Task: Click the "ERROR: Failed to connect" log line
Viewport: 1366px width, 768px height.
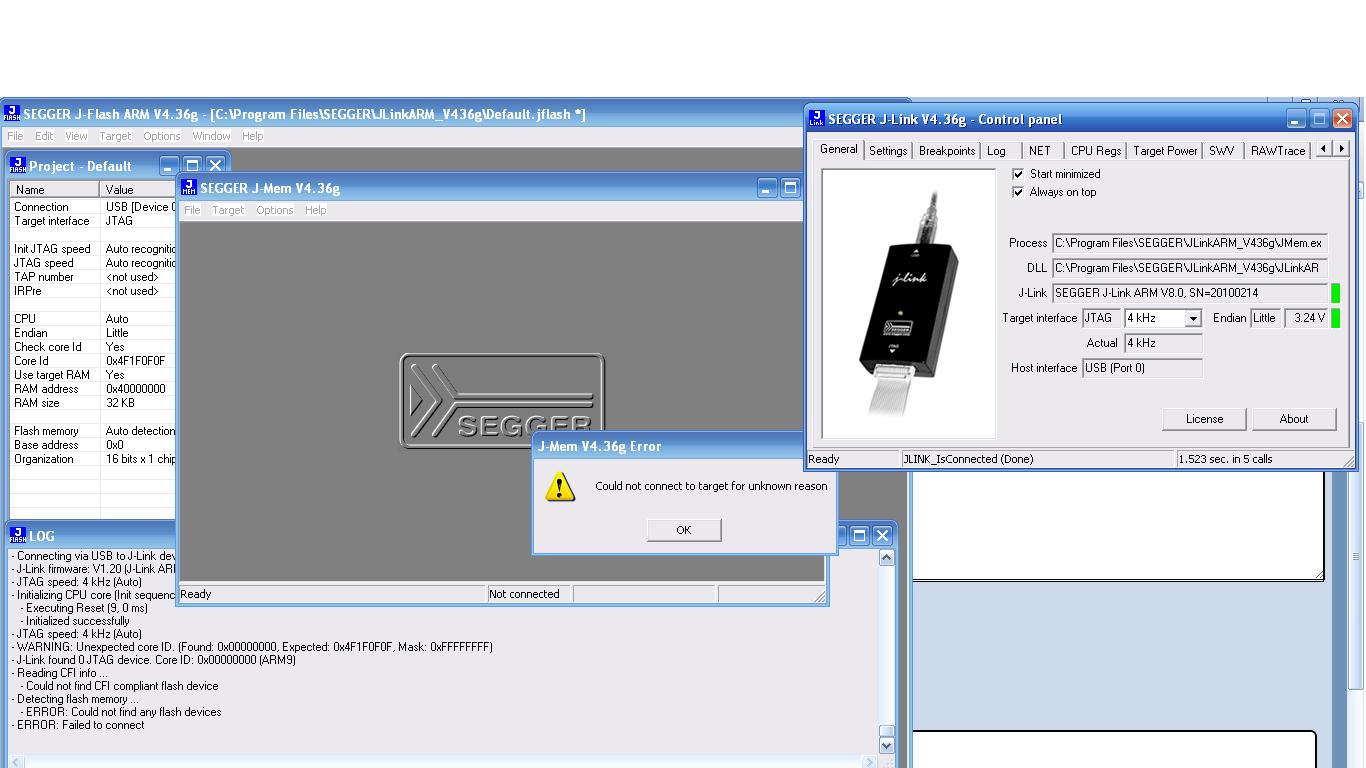Action: pos(78,725)
